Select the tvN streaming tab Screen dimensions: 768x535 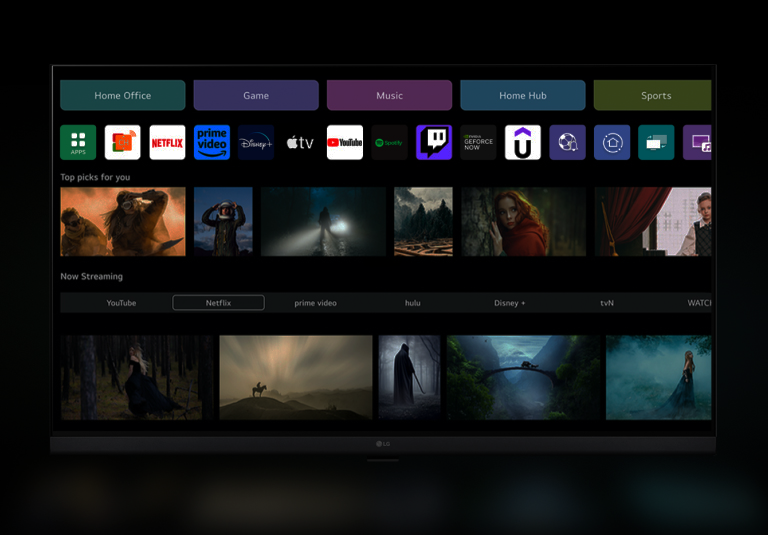pos(606,303)
